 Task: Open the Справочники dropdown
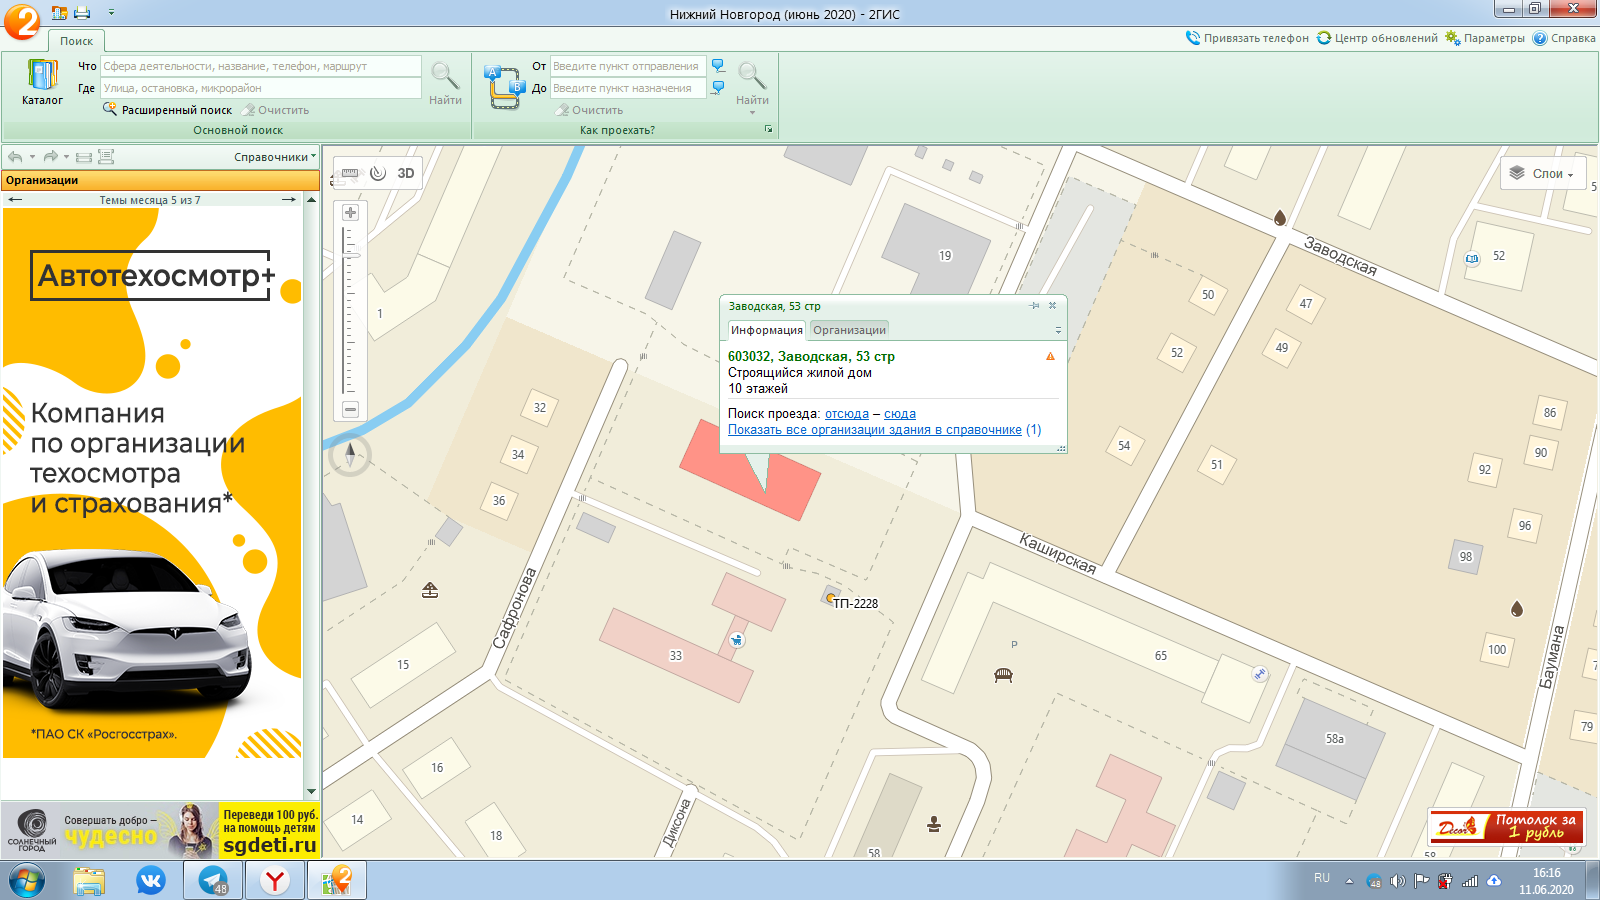tap(275, 157)
